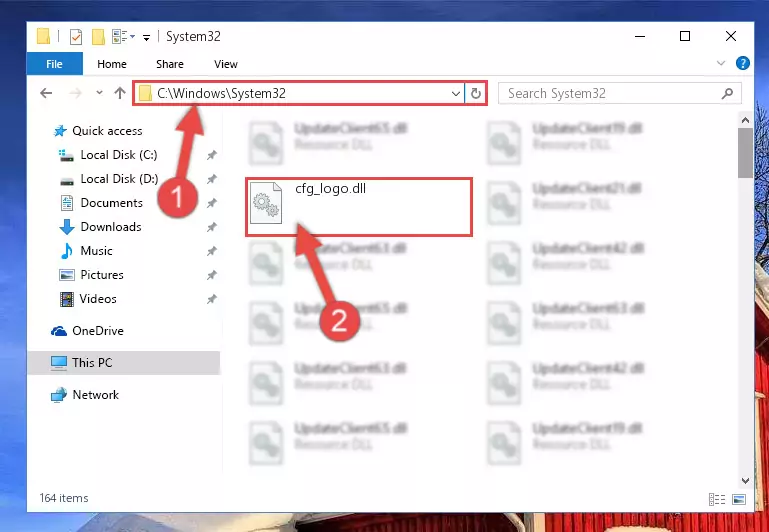Click the scrollbar down arrow
This screenshot has height=532, width=769.
(x=745, y=481)
